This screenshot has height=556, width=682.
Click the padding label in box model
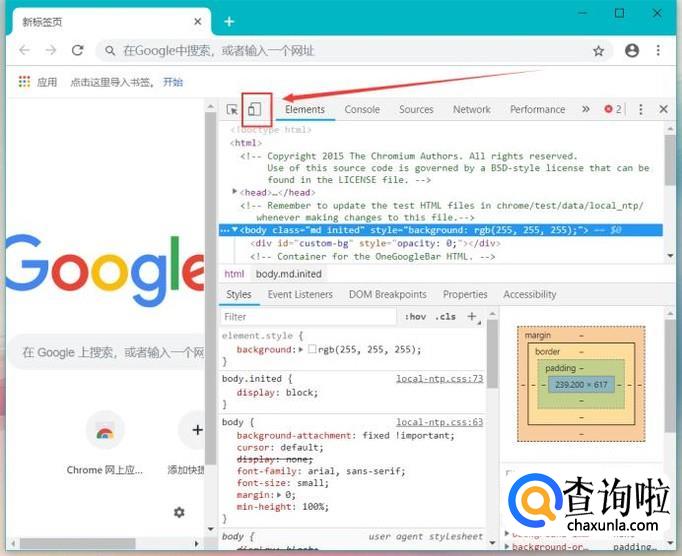point(560,368)
